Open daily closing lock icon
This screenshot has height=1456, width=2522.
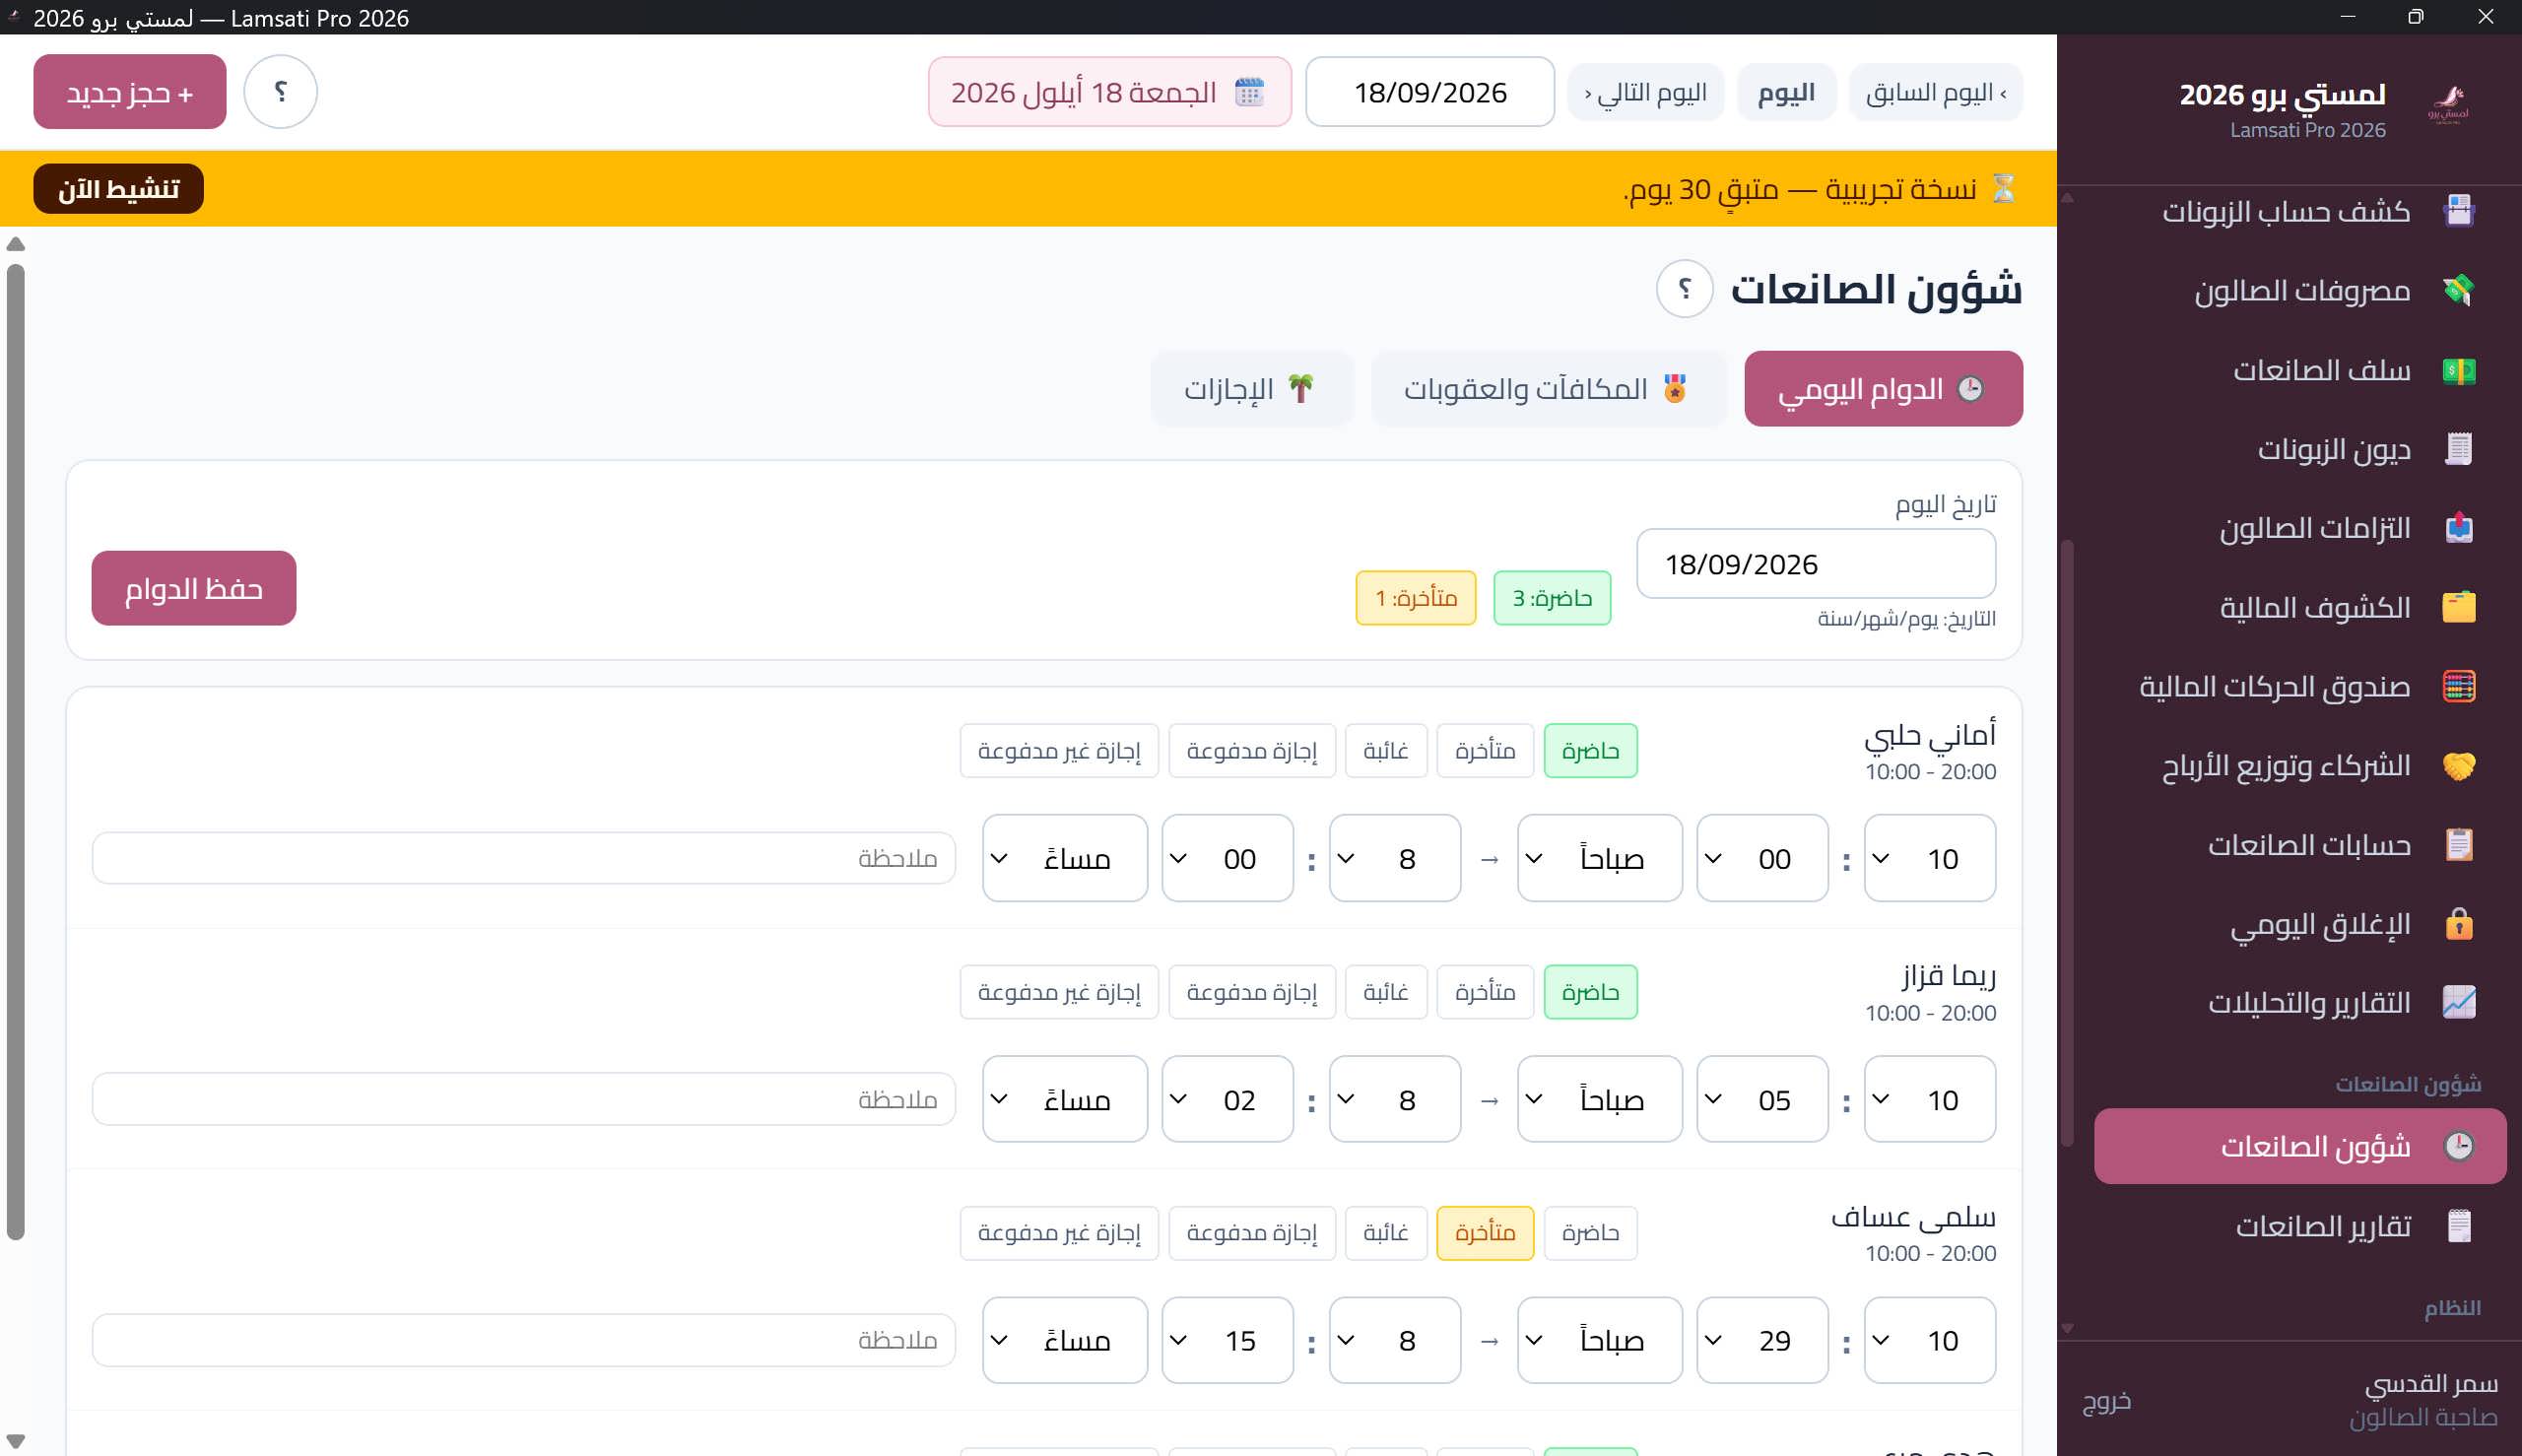click(2458, 924)
